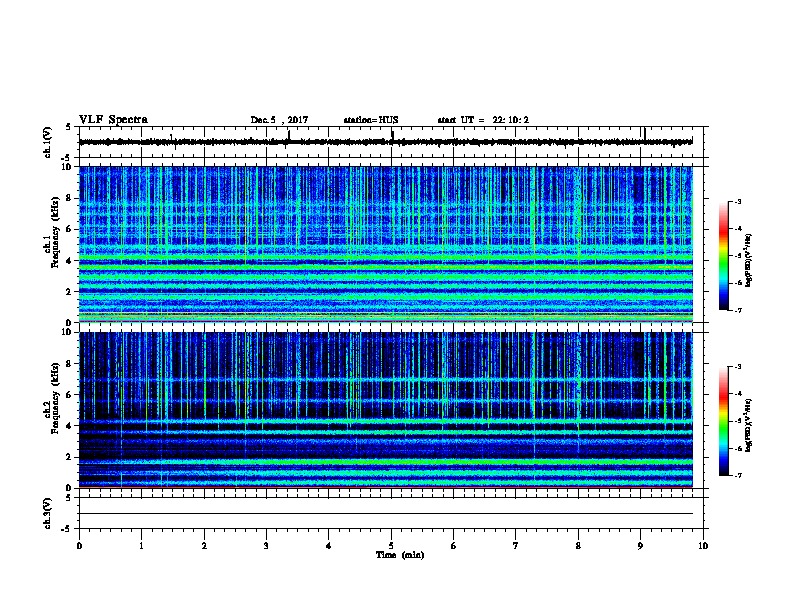
Task: Click the ch.2 spectrogram color scale bar
Action: pos(724,421)
